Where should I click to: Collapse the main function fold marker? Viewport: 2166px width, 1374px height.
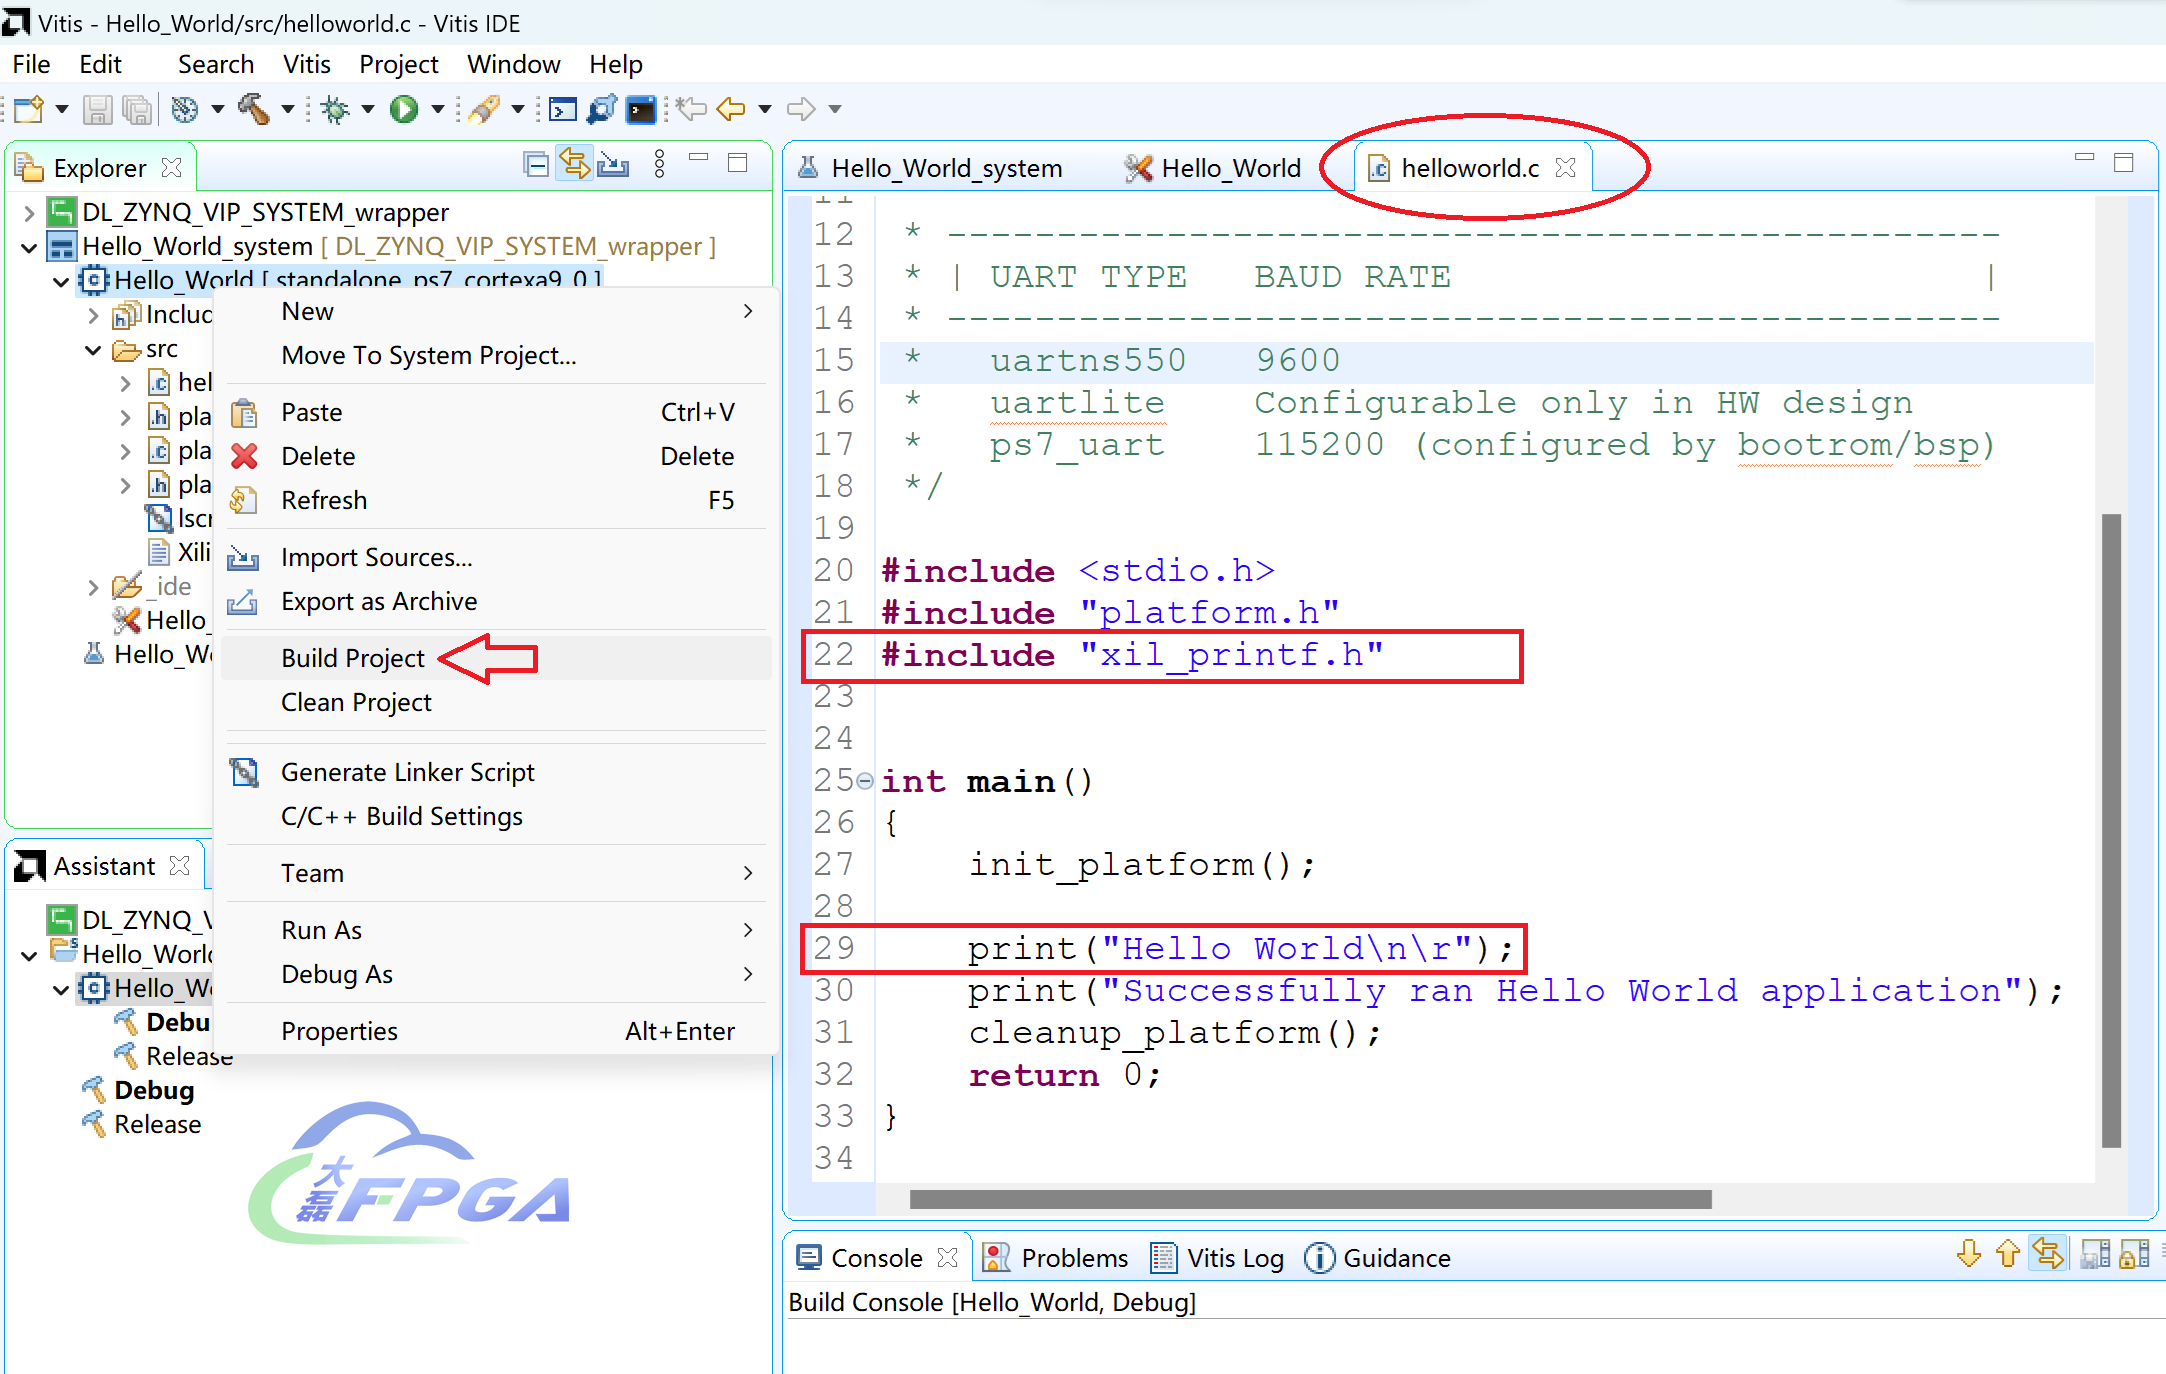[865, 781]
